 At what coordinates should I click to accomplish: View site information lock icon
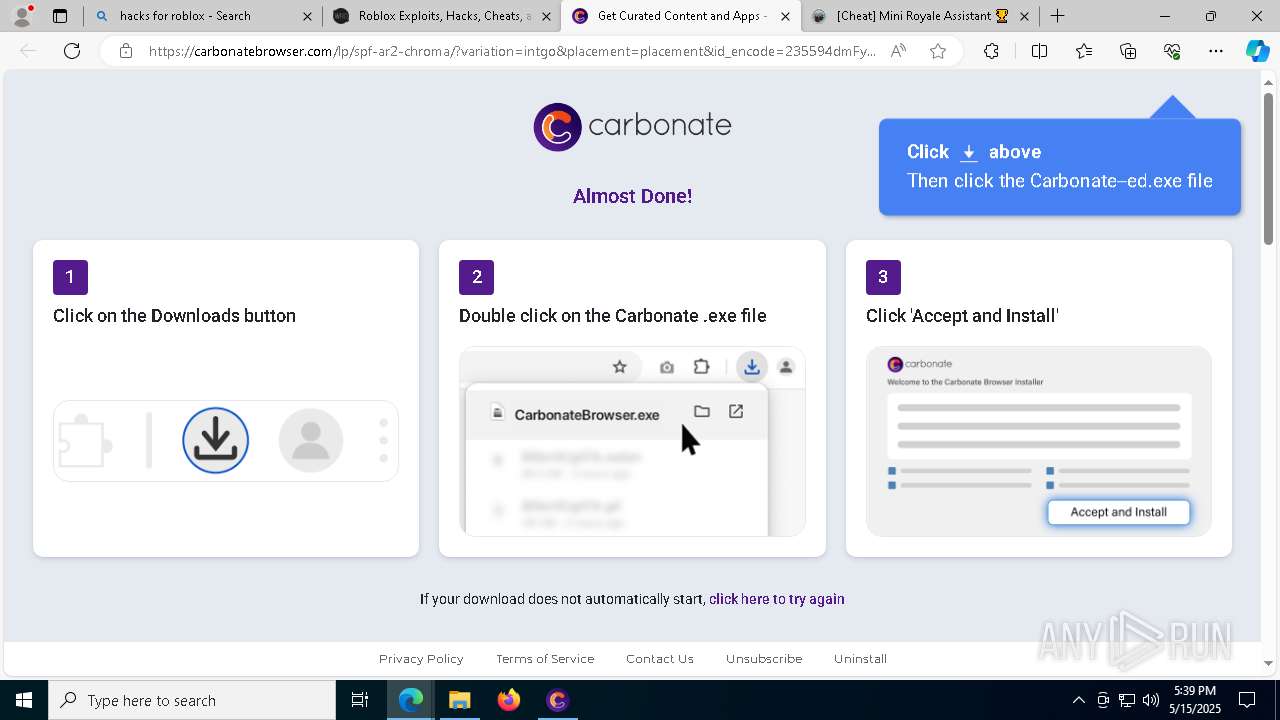click(x=126, y=51)
